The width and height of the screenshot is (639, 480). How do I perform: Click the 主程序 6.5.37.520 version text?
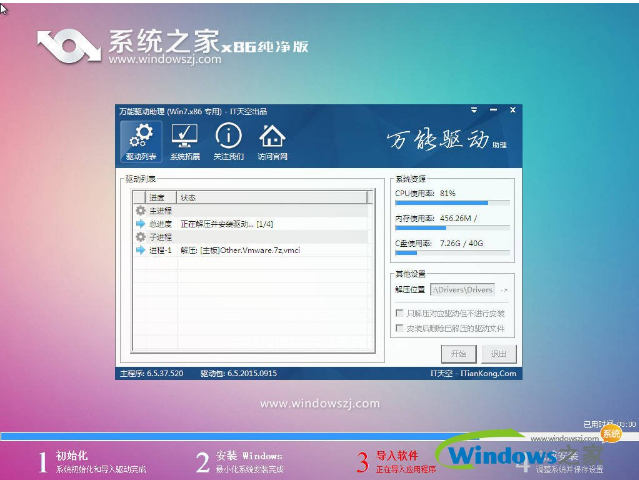point(152,373)
